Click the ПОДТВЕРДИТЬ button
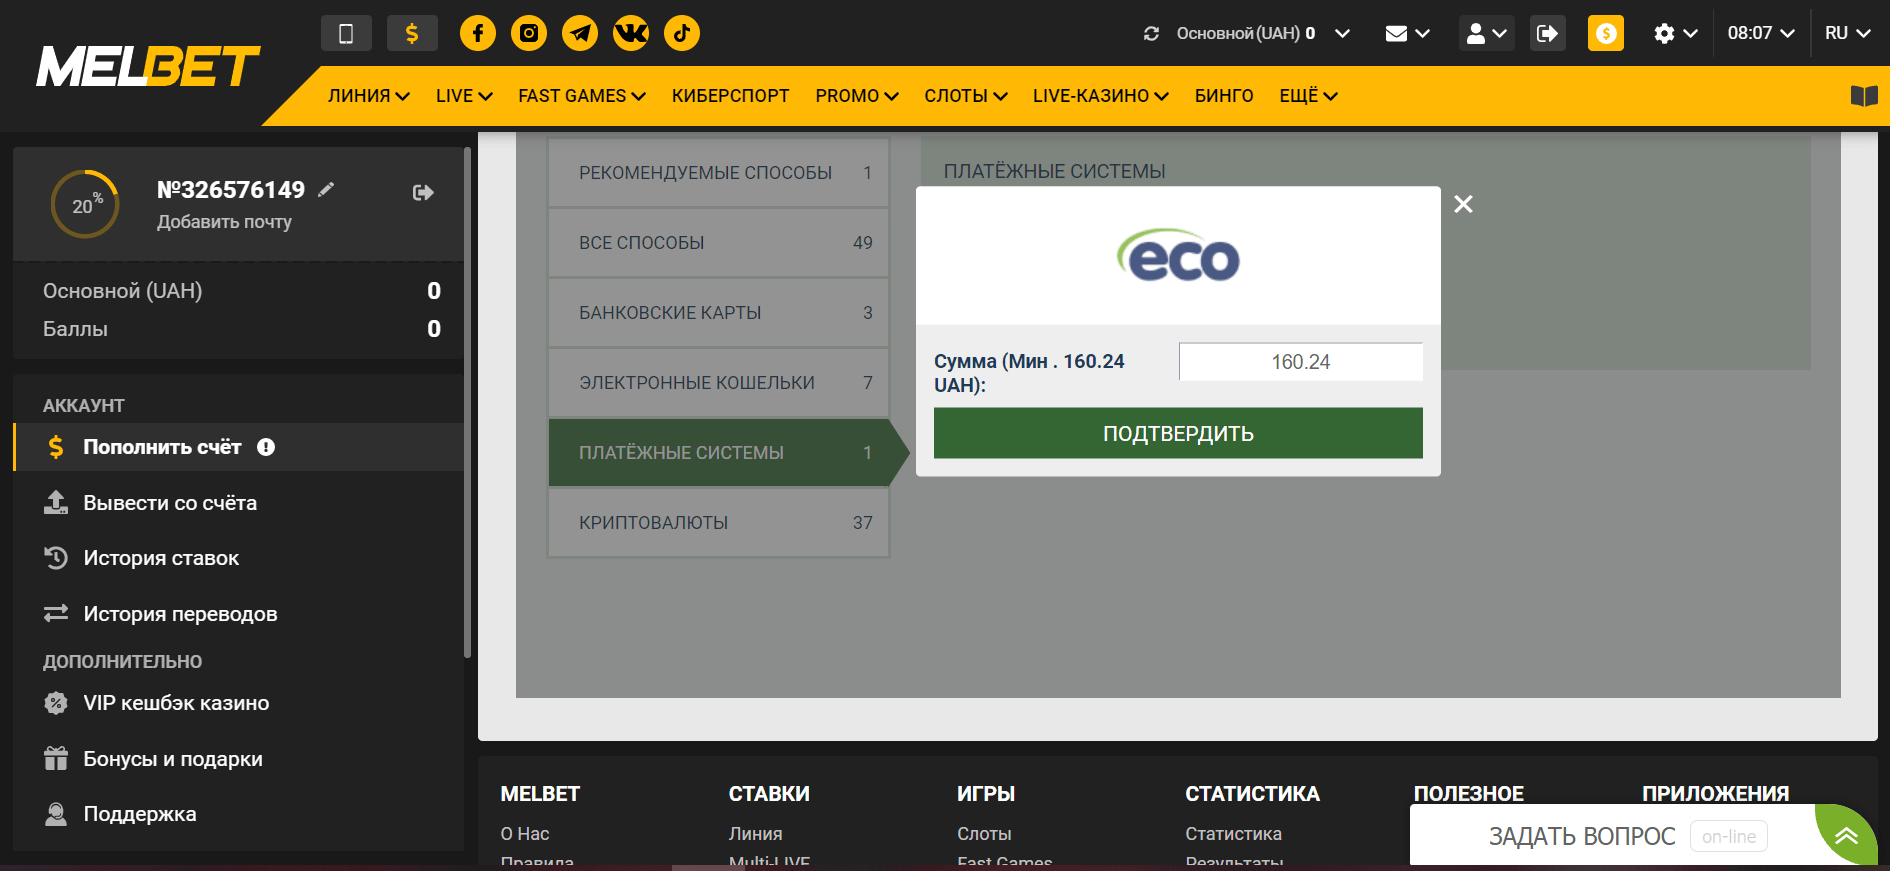The height and width of the screenshot is (871, 1890). pos(1178,433)
